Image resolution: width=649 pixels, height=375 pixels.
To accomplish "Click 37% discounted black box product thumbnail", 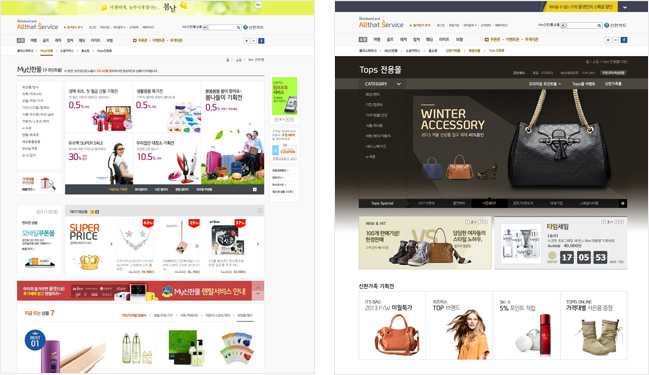I will [227, 239].
